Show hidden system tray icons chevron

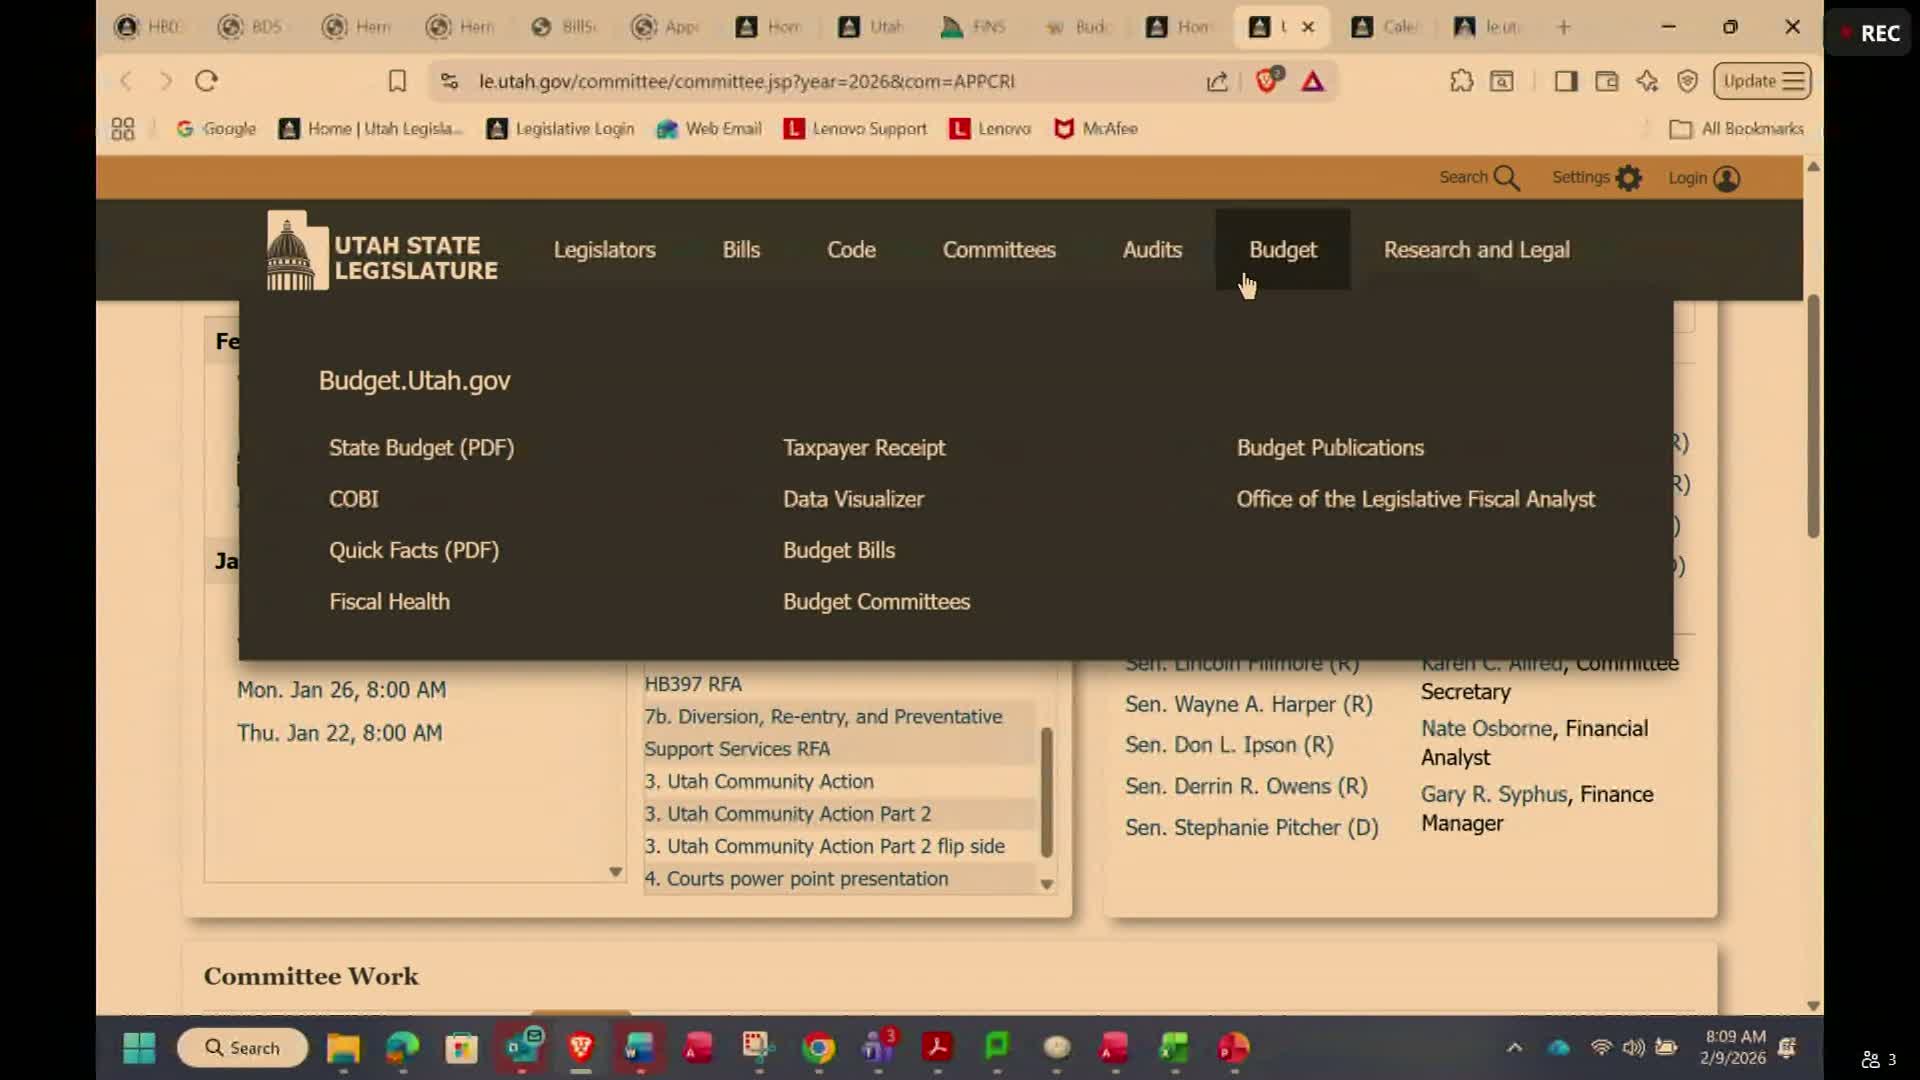click(1514, 1047)
